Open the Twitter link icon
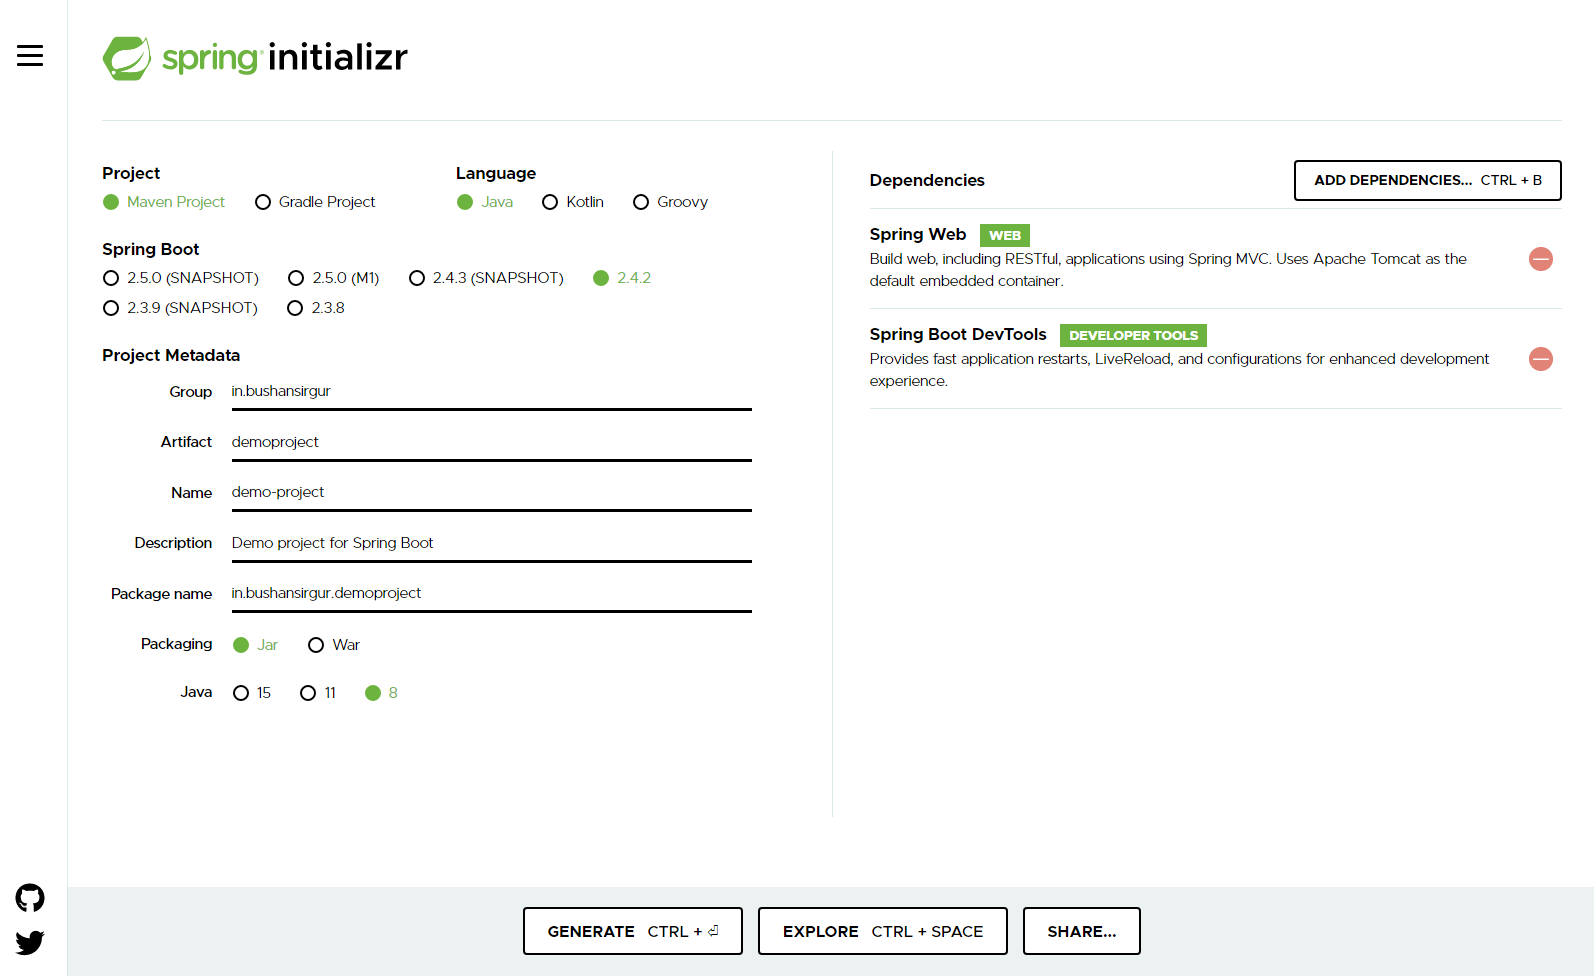Screen dimensions: 1594x976 pyautogui.click(x=30, y=942)
